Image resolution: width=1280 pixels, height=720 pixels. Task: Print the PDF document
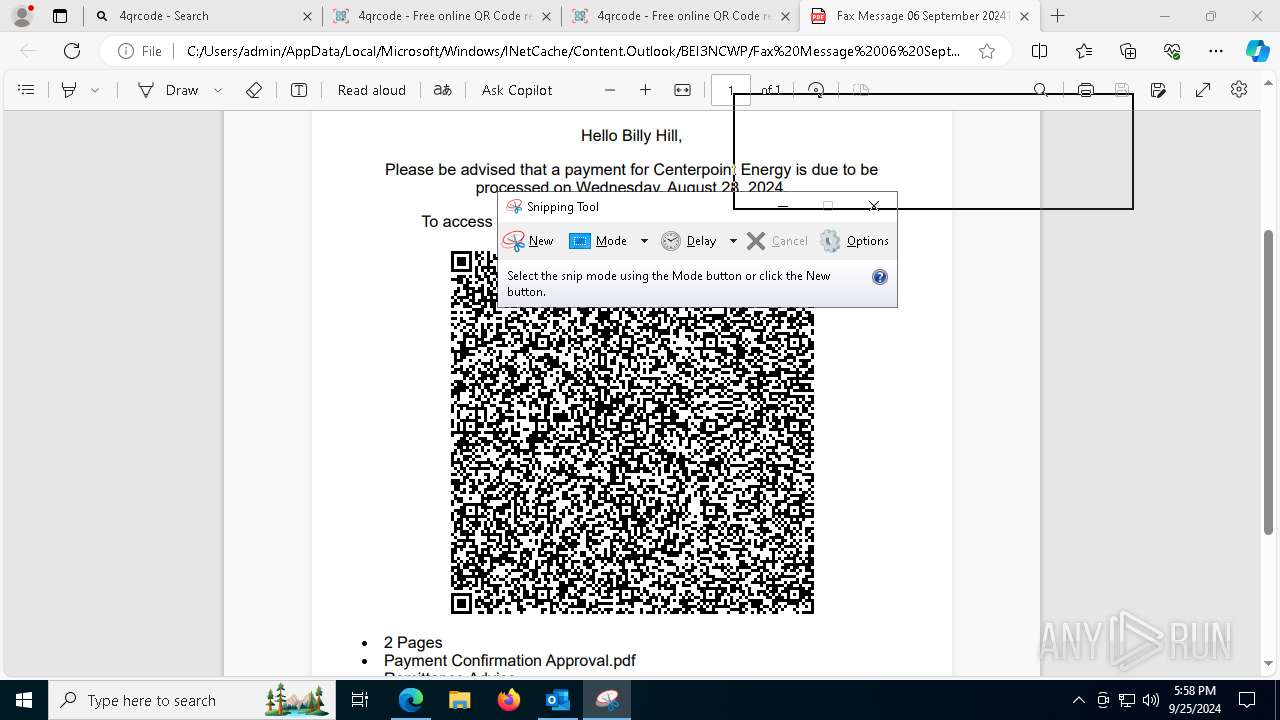point(1086,90)
